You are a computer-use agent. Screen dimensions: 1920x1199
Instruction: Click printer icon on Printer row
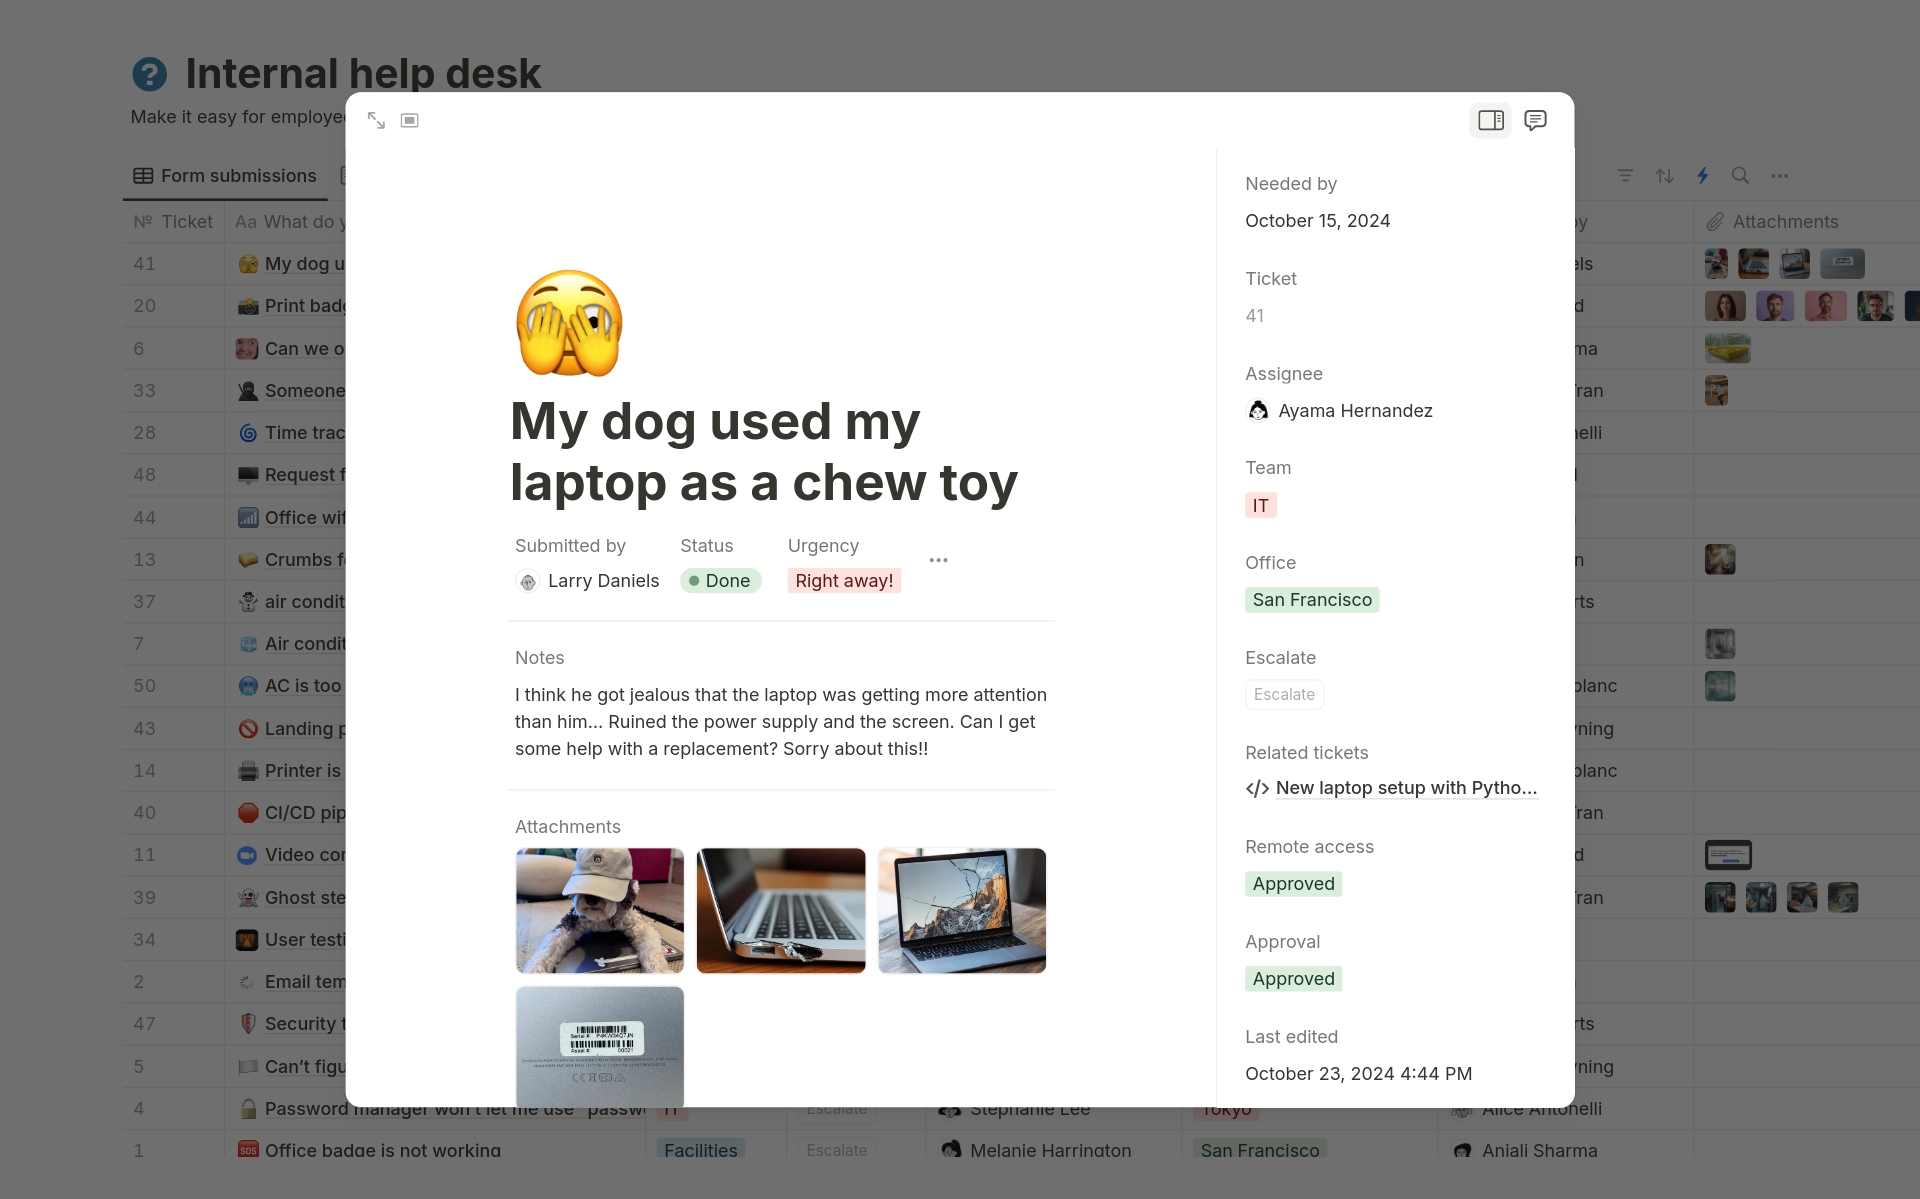click(248, 771)
